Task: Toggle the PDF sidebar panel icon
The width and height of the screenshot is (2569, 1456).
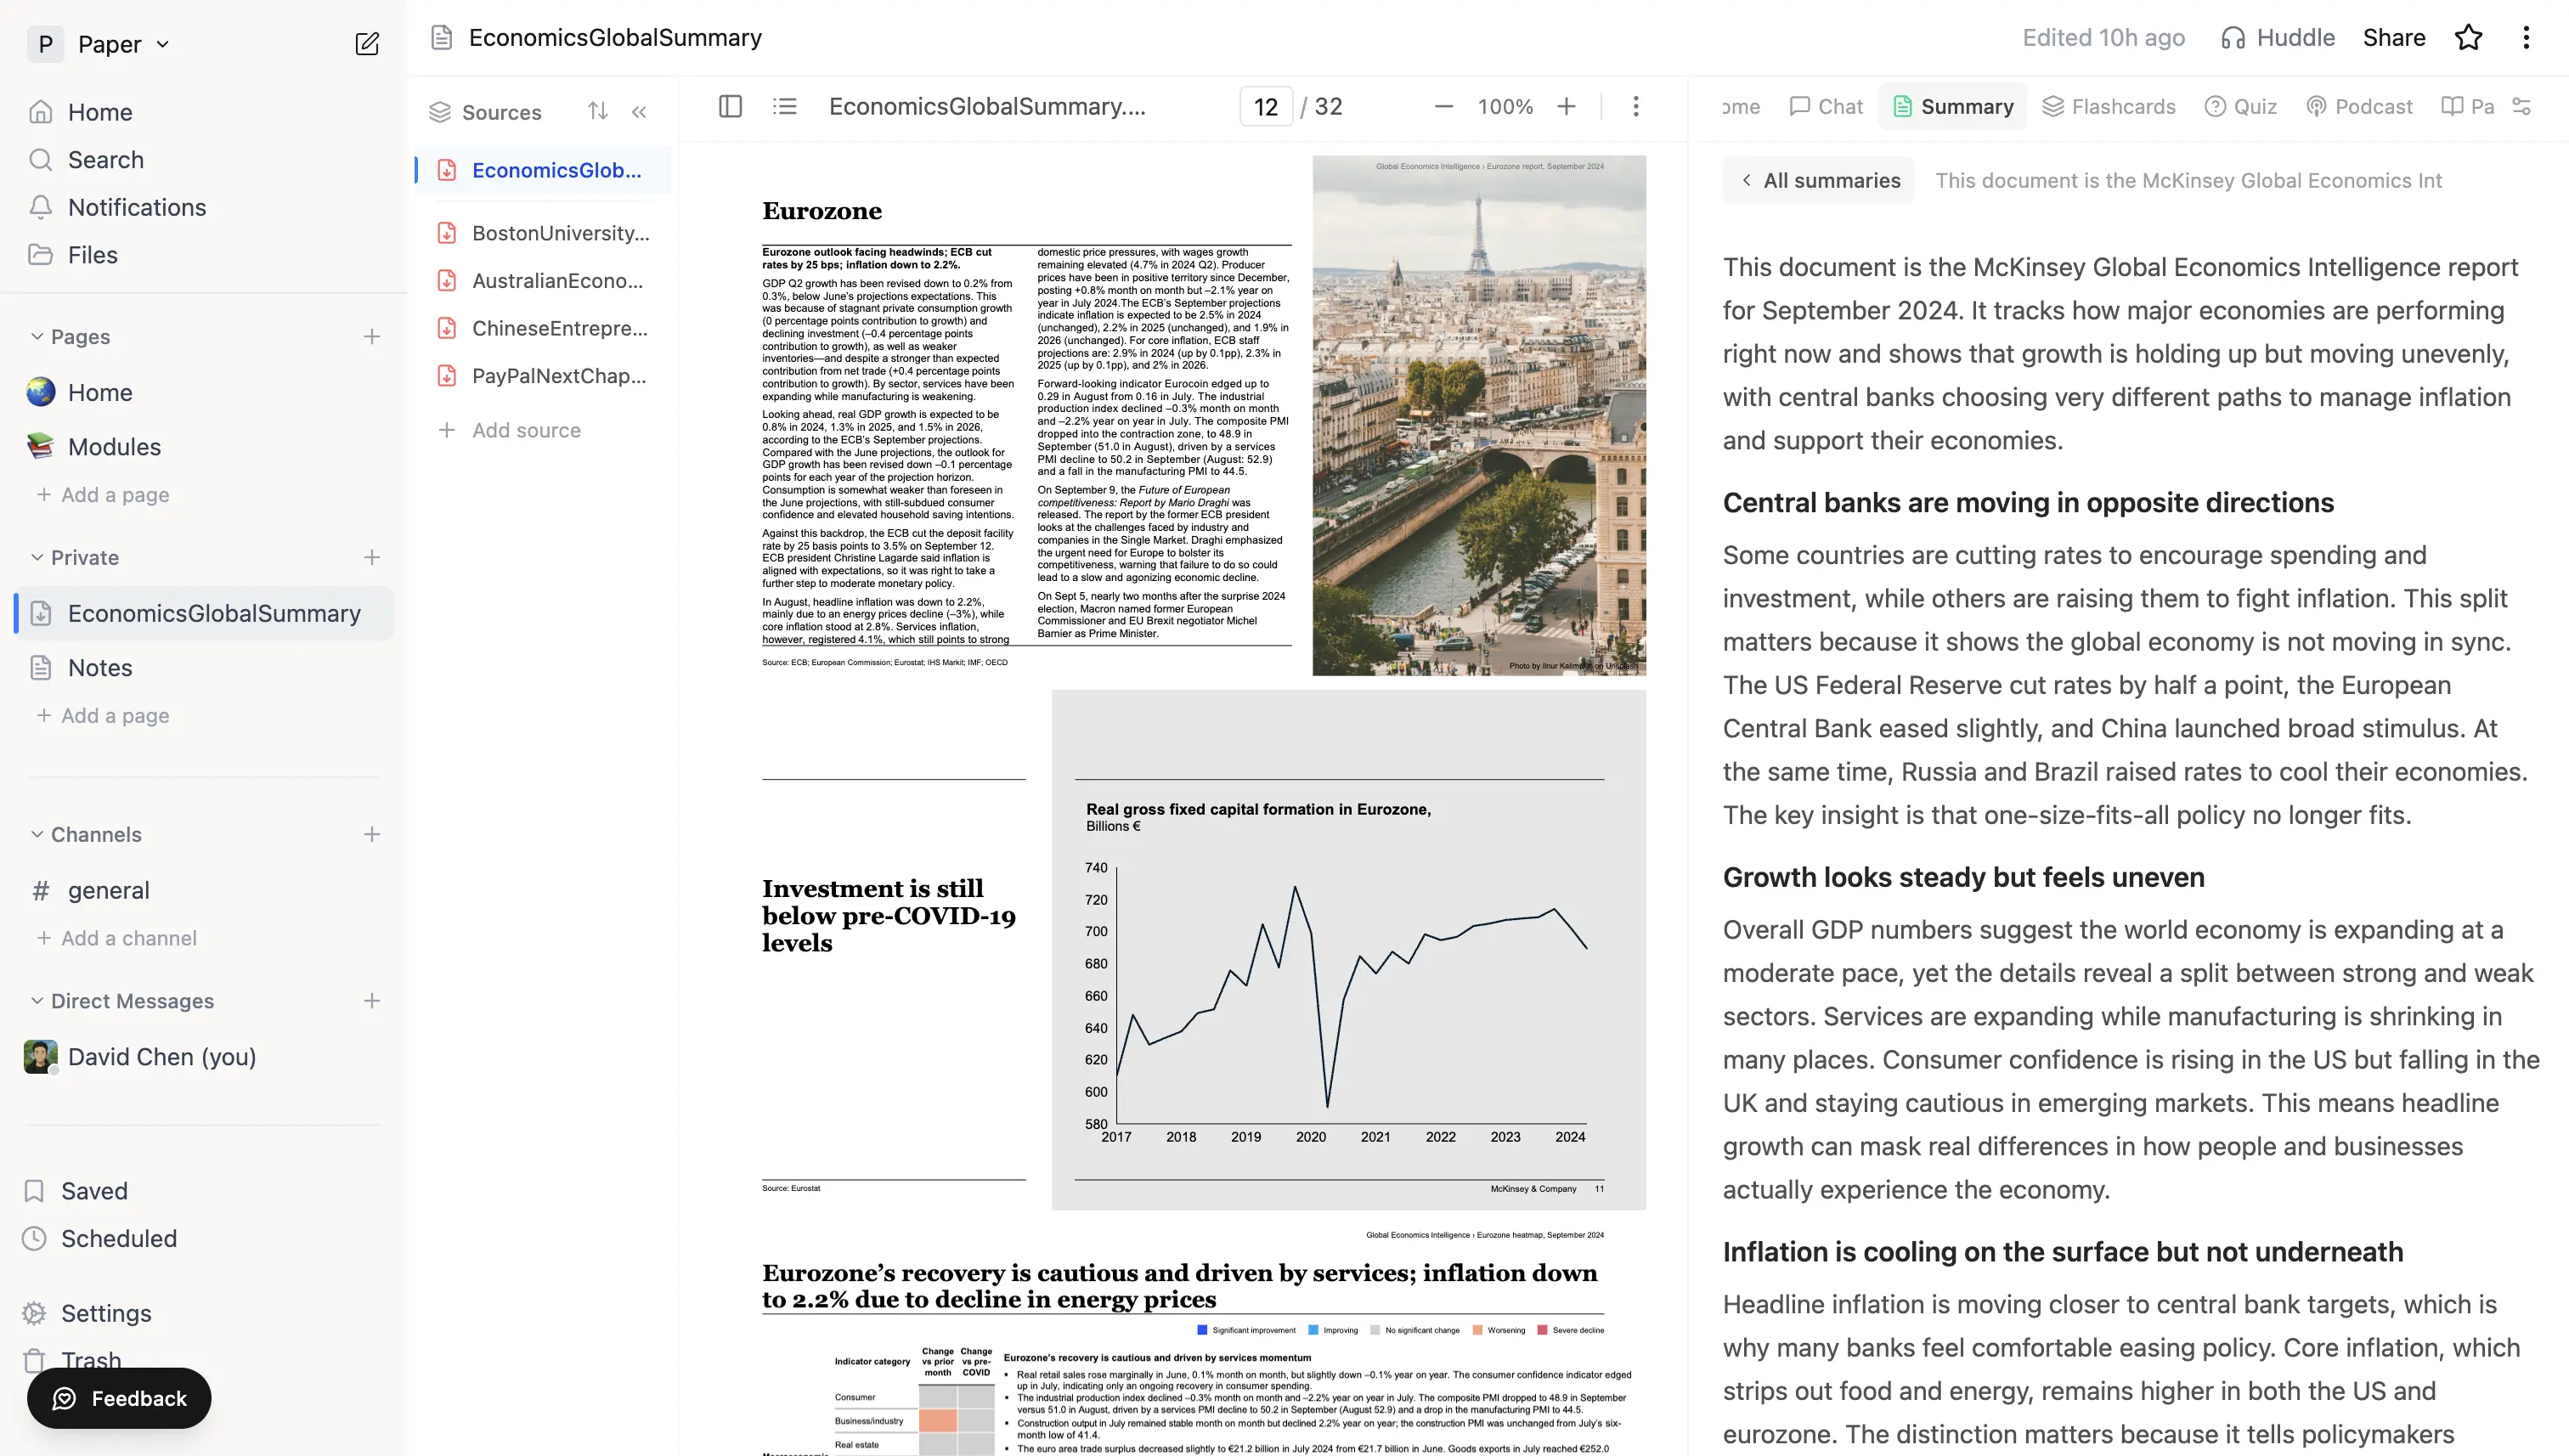Action: pos(730,106)
